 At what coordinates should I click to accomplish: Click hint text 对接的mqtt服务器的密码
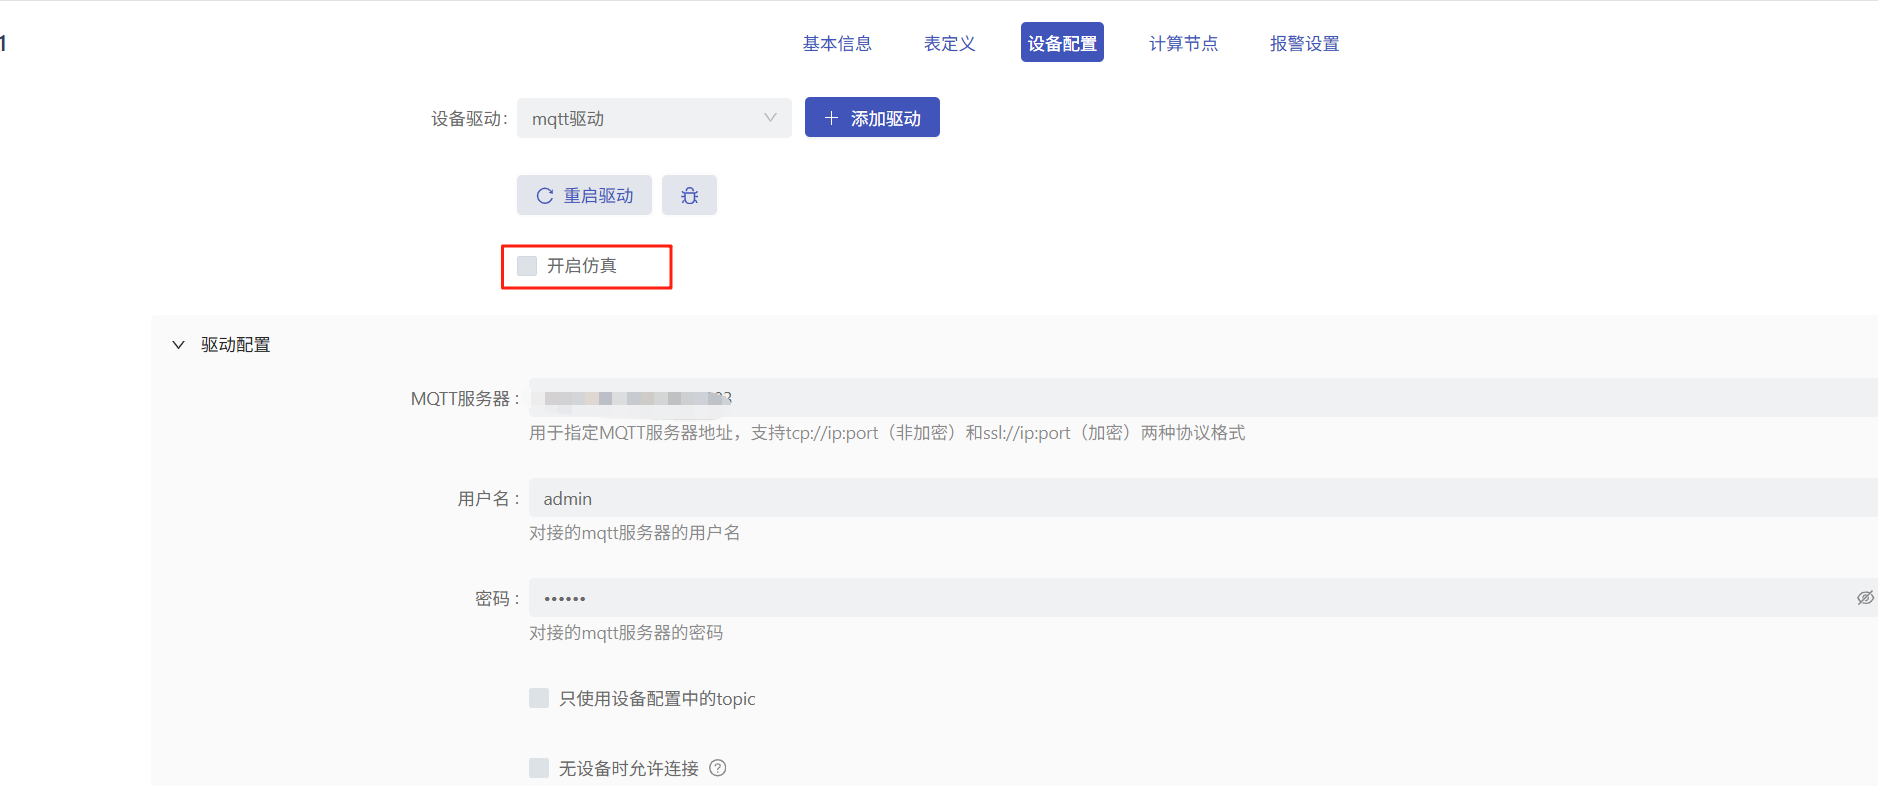coord(626,633)
